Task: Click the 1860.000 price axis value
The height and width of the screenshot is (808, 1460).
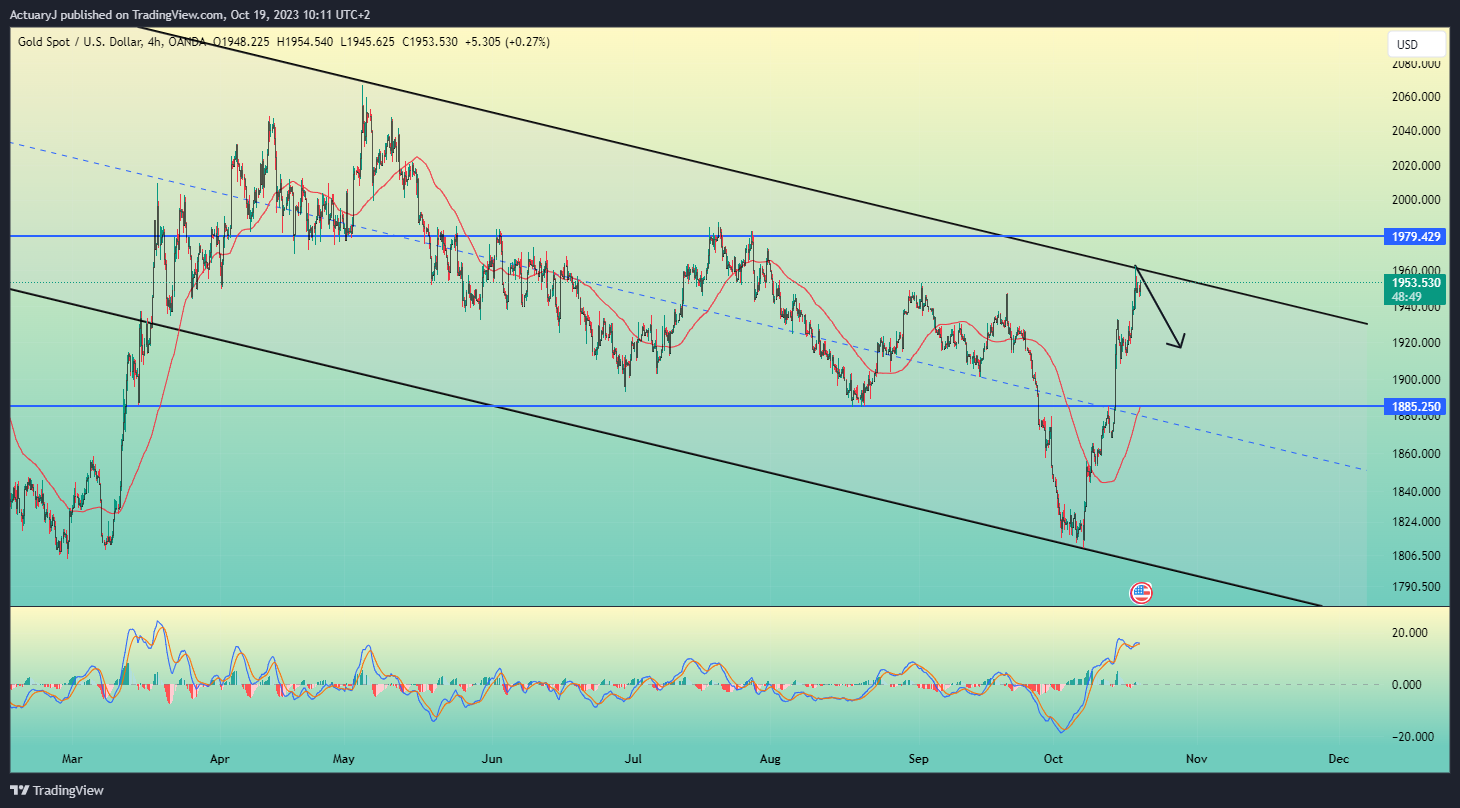Action: click(x=1416, y=454)
